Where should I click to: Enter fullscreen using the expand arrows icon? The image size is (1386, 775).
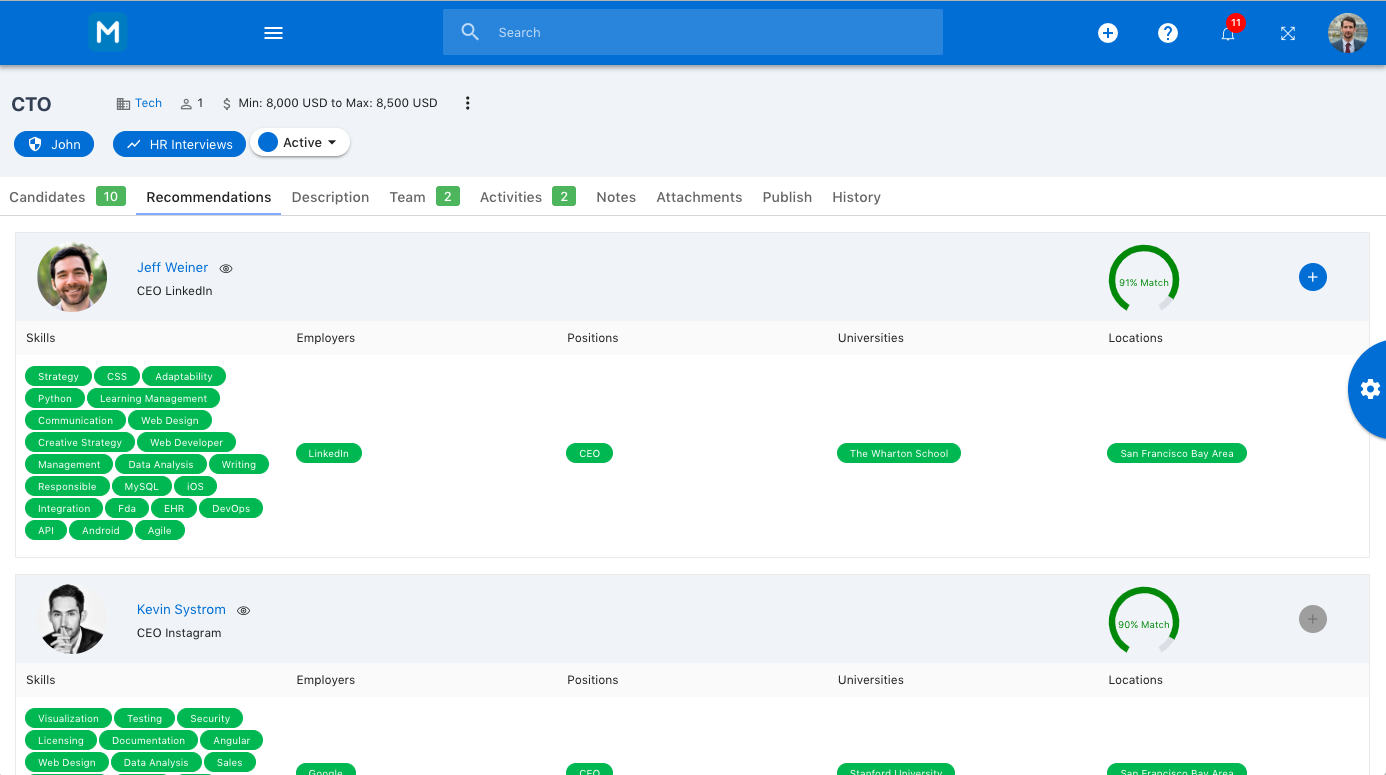[x=1287, y=33]
